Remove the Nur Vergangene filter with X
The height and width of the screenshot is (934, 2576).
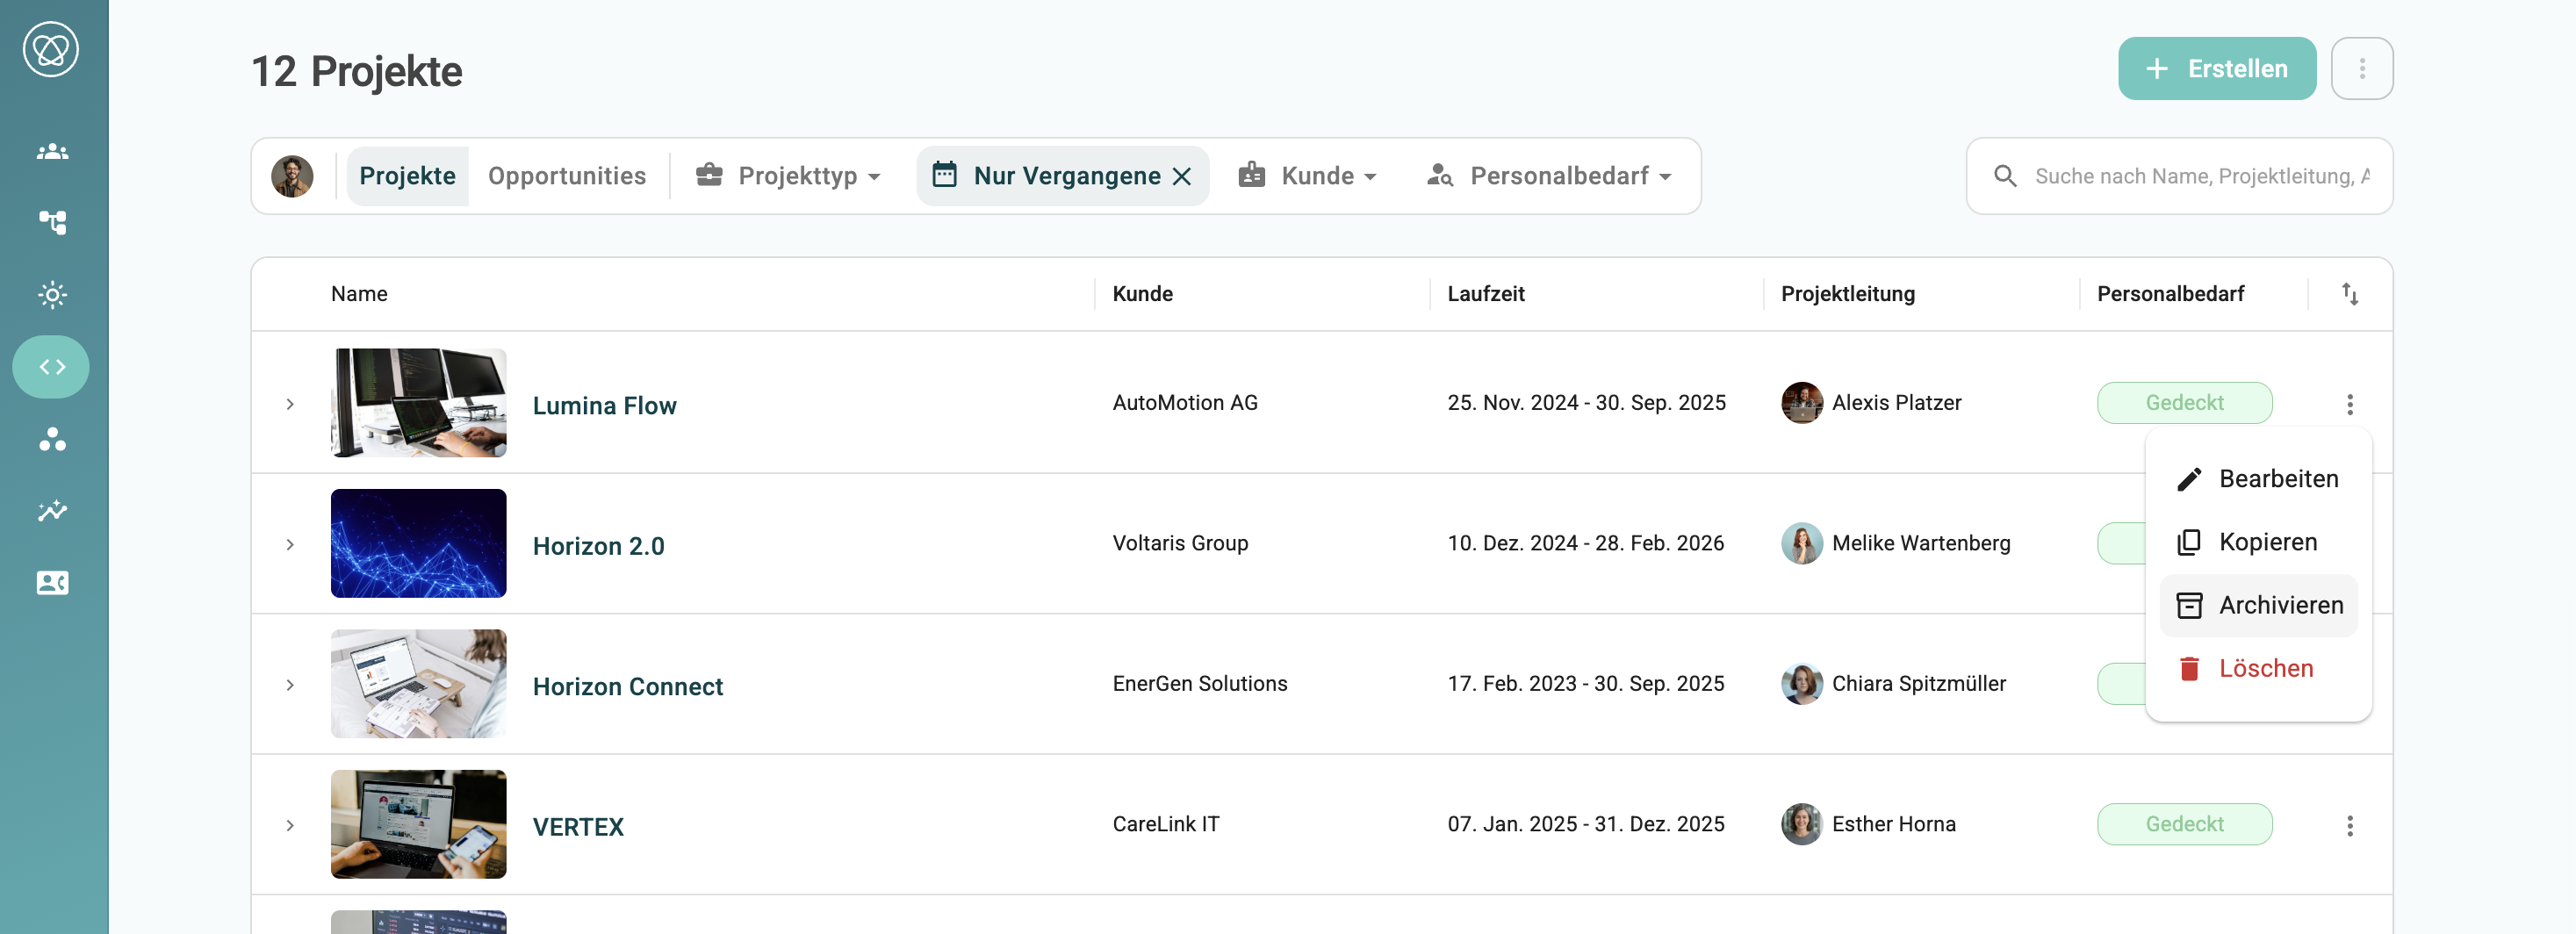click(x=1182, y=176)
